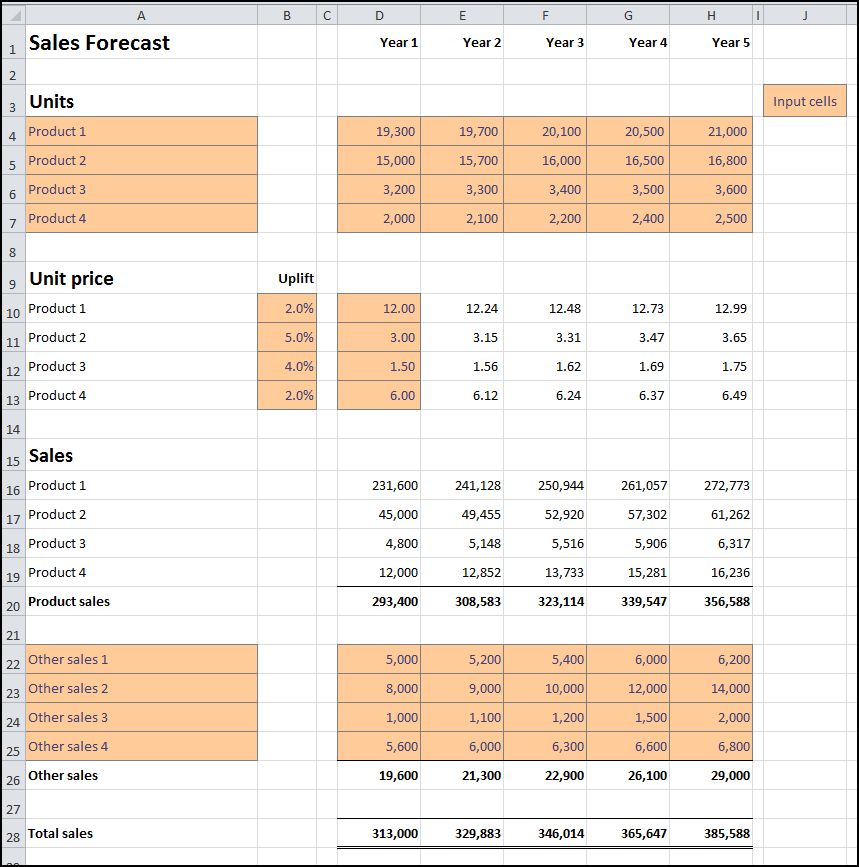Select column D header
This screenshot has width=859, height=867.
tap(379, 16)
